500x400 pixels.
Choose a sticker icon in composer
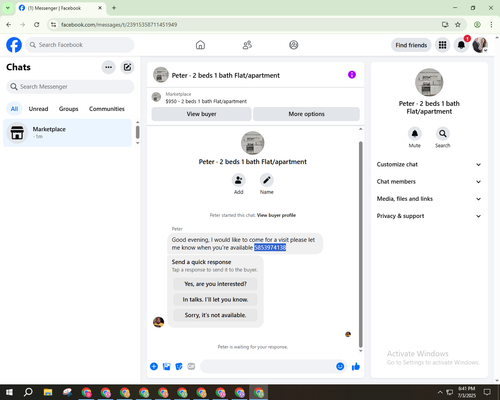pos(179,367)
